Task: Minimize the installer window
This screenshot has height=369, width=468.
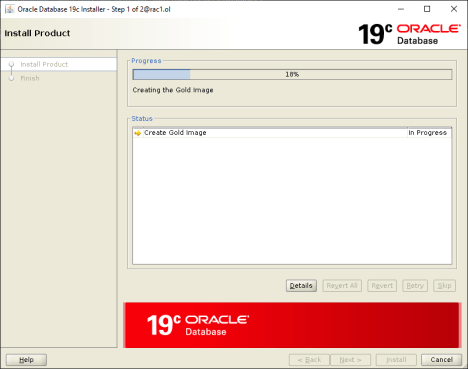Action: click(x=401, y=9)
